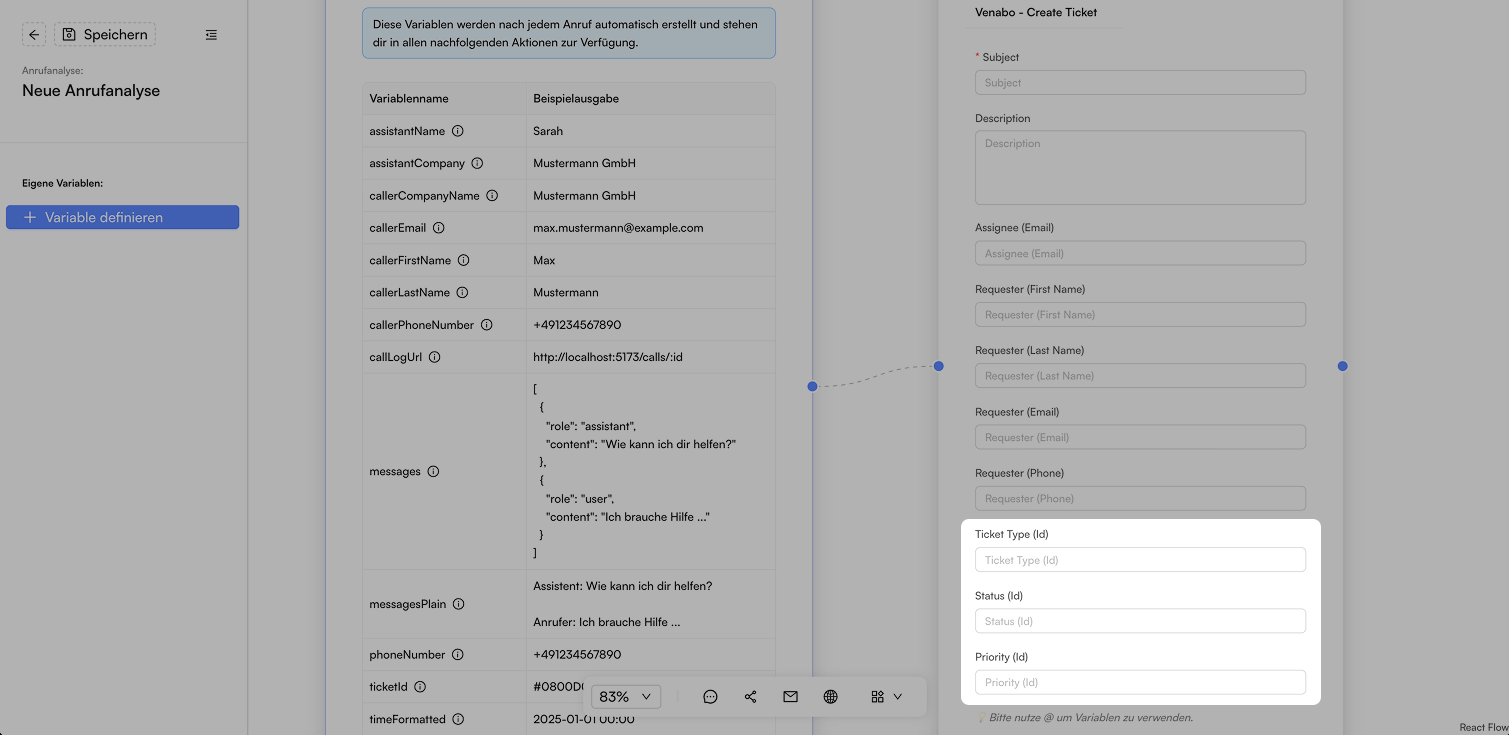The width and height of the screenshot is (1509, 735).
Task: Click the Assignee (Email) input field
Action: [1140, 253]
